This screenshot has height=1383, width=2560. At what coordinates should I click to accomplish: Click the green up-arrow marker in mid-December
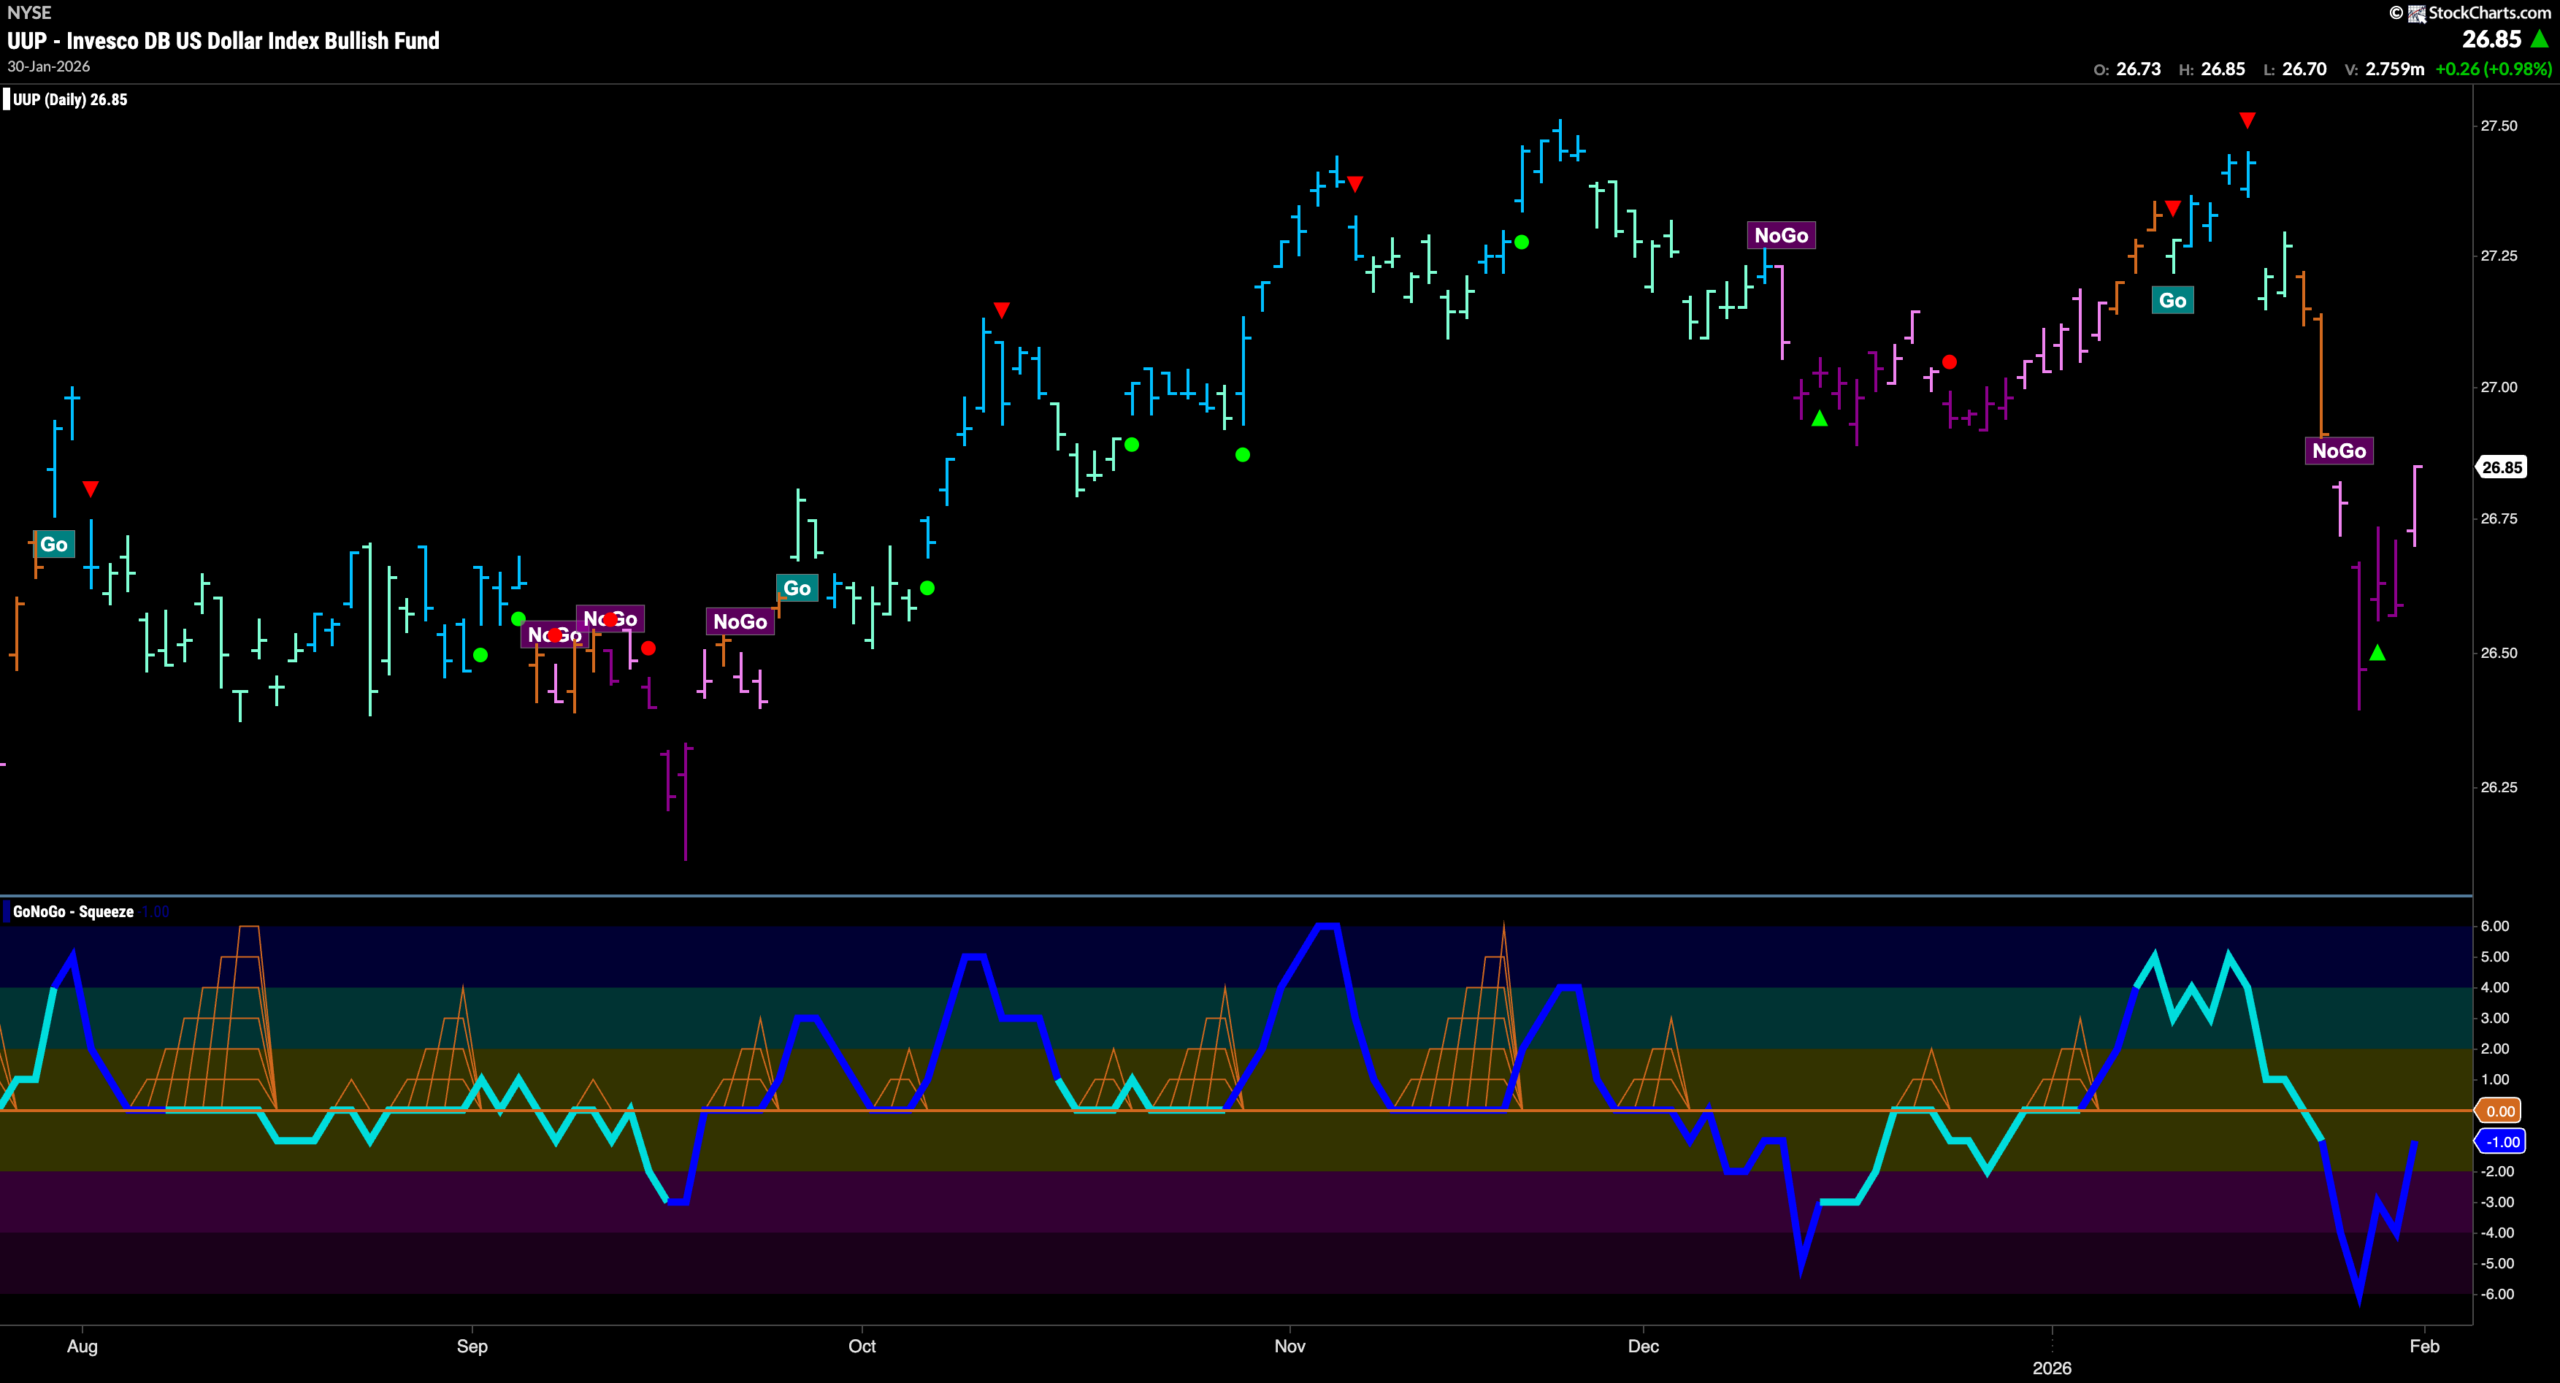click(1820, 418)
